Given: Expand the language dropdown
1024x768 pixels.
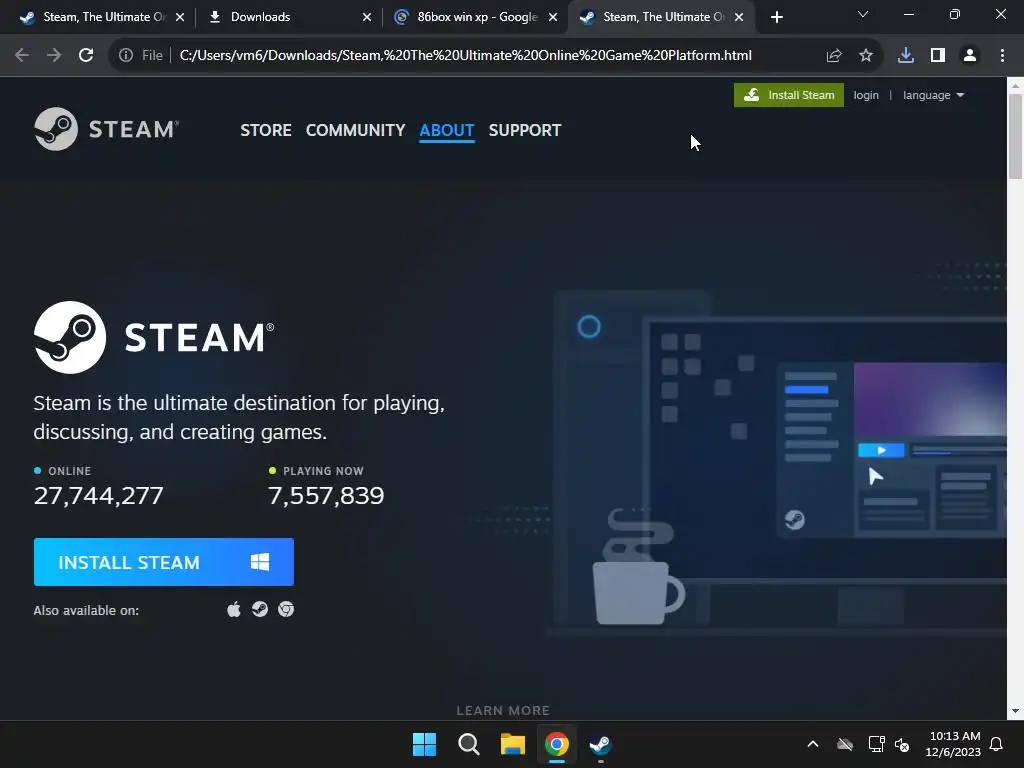Looking at the screenshot, I should point(933,95).
